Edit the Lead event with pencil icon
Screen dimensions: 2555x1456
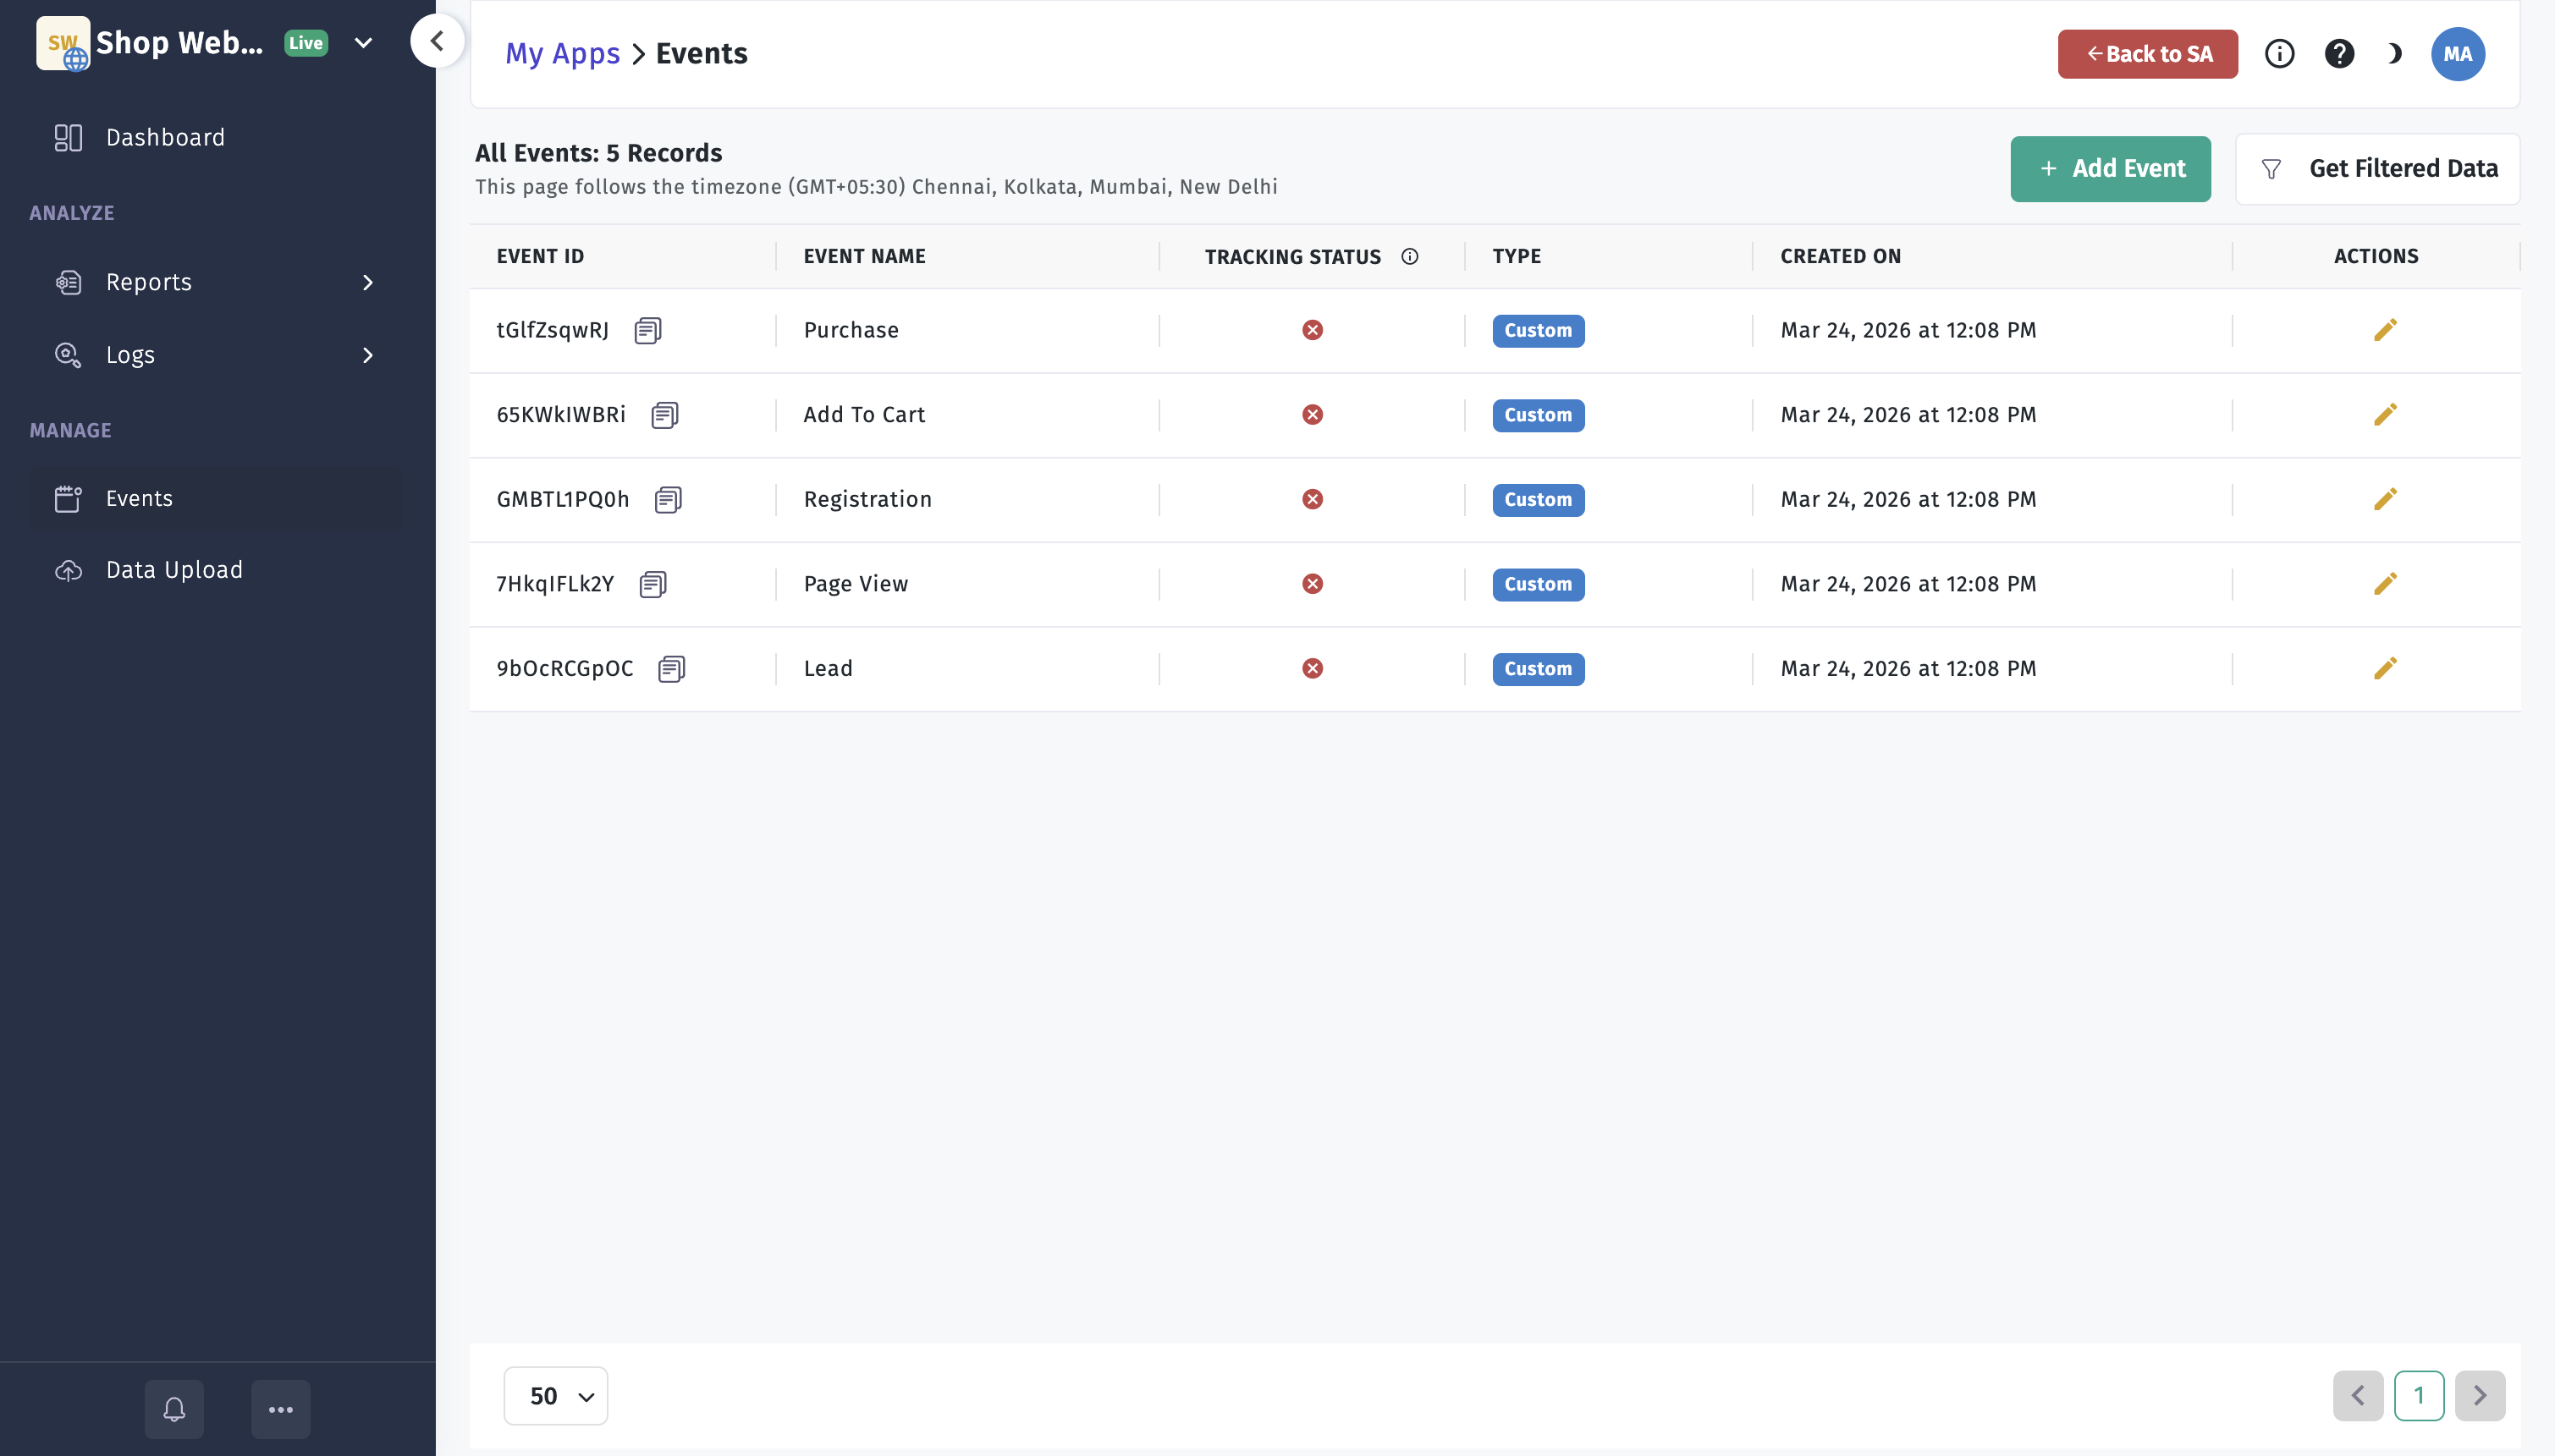click(2385, 668)
